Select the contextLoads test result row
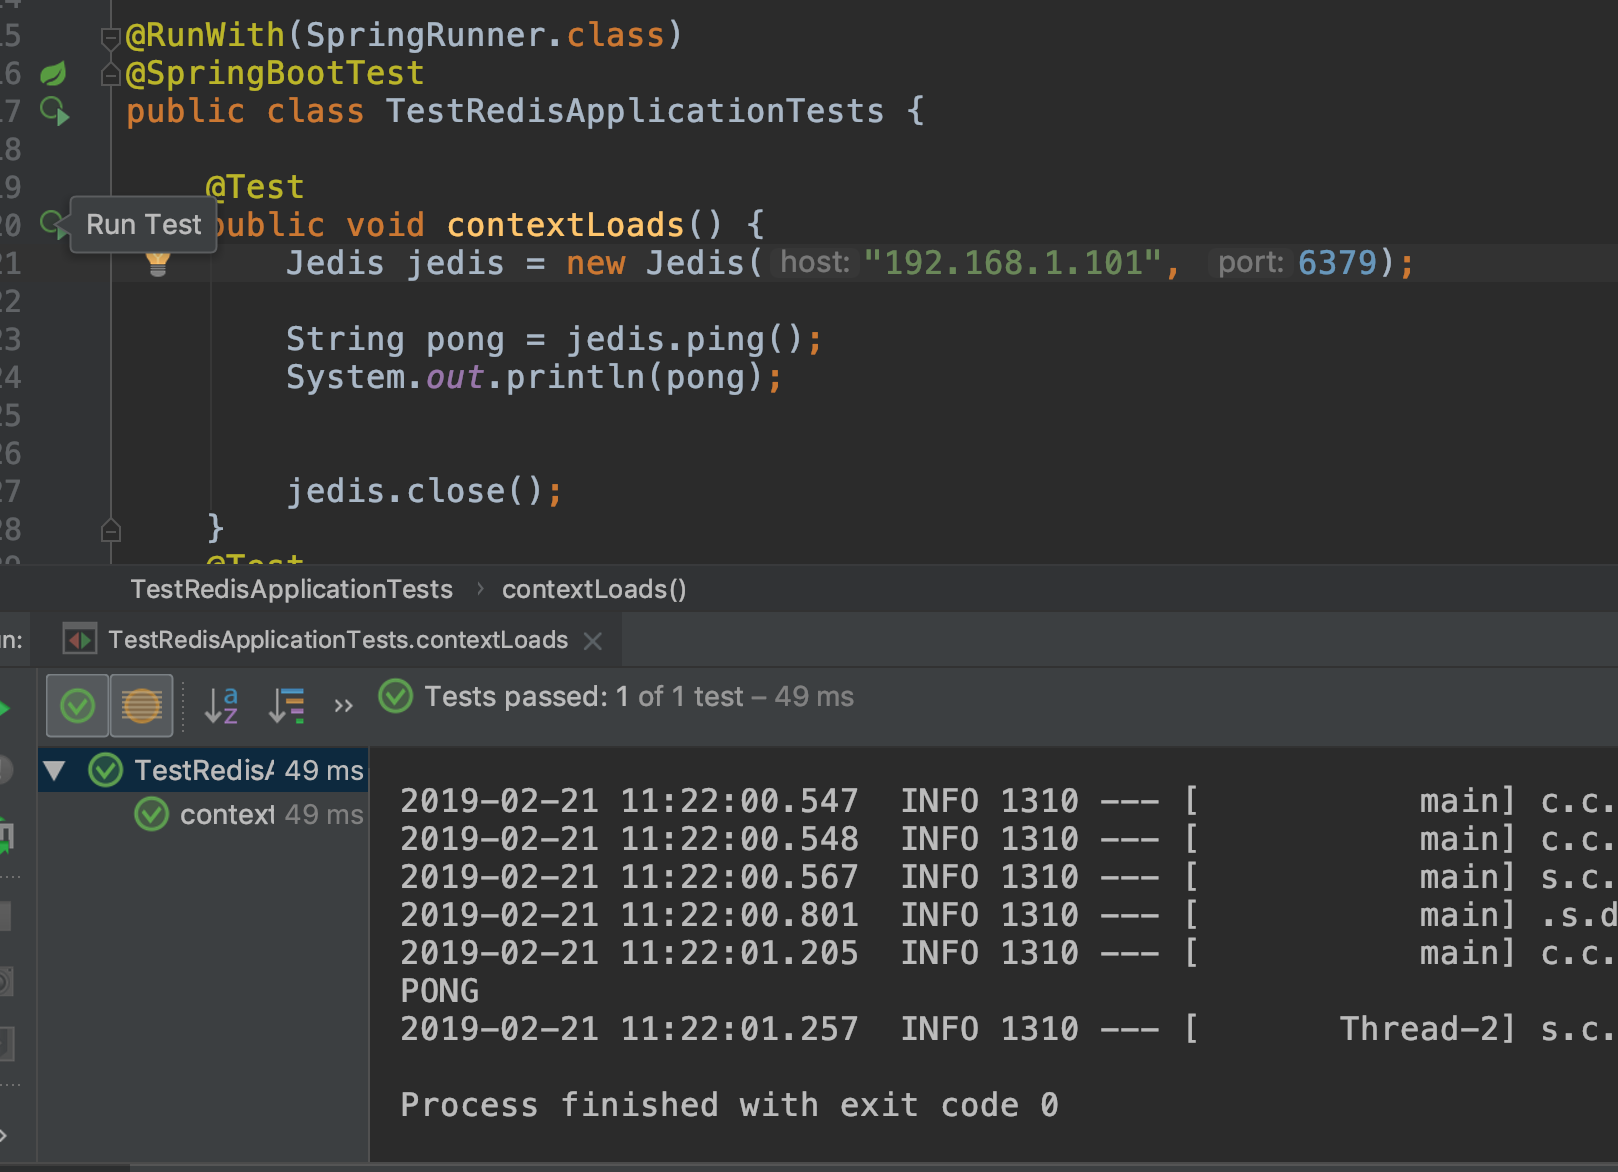Screen dimensions: 1618x1172 pyautogui.click(x=203, y=814)
